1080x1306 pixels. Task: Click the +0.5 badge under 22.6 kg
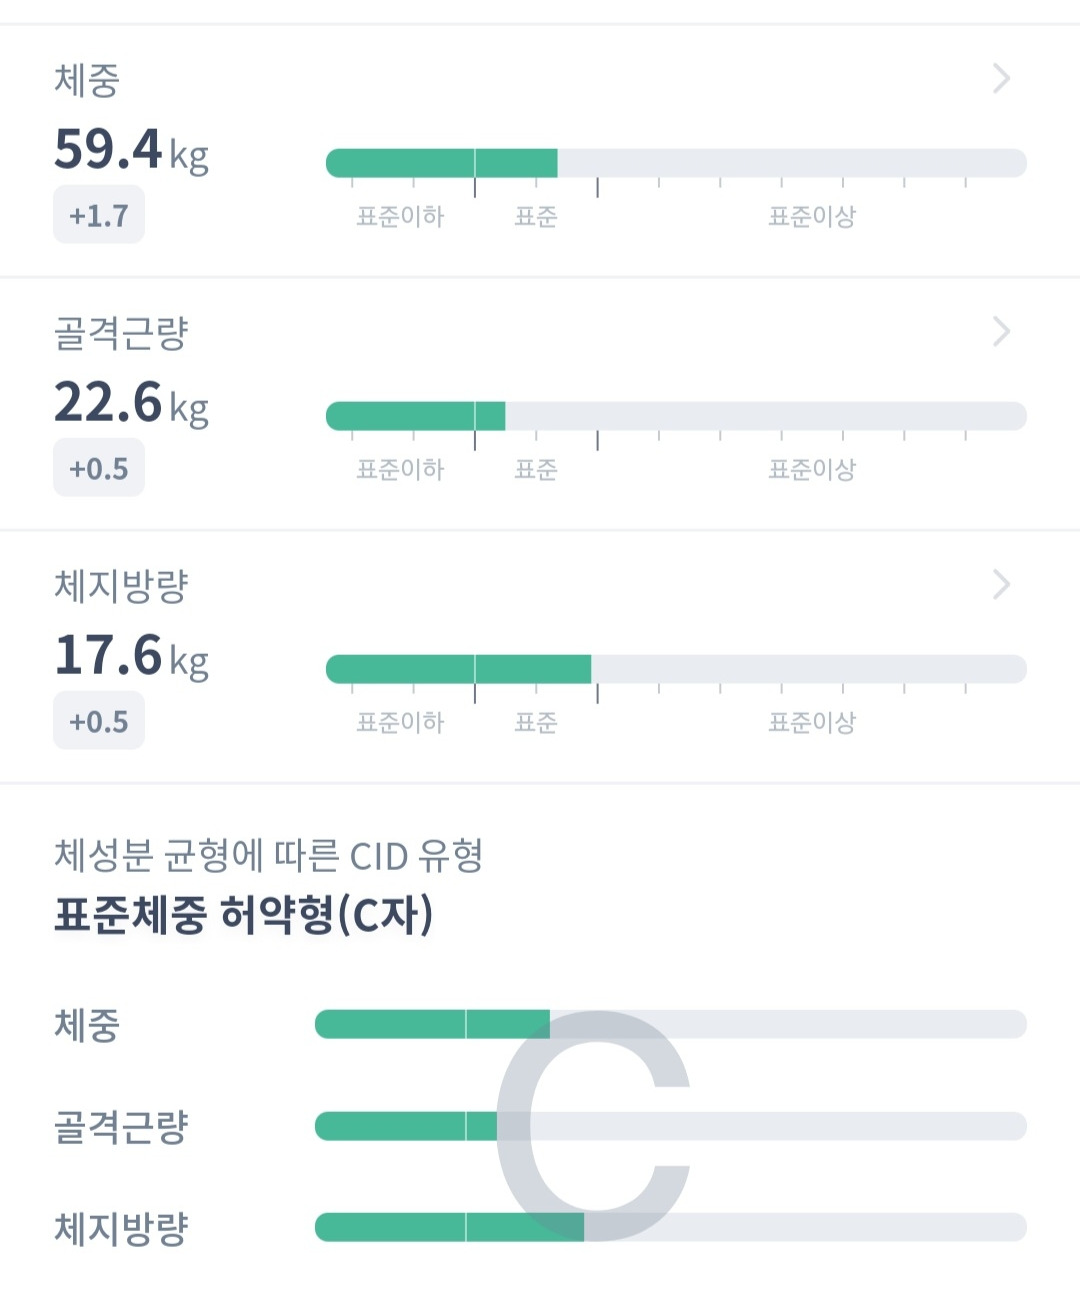(x=99, y=468)
